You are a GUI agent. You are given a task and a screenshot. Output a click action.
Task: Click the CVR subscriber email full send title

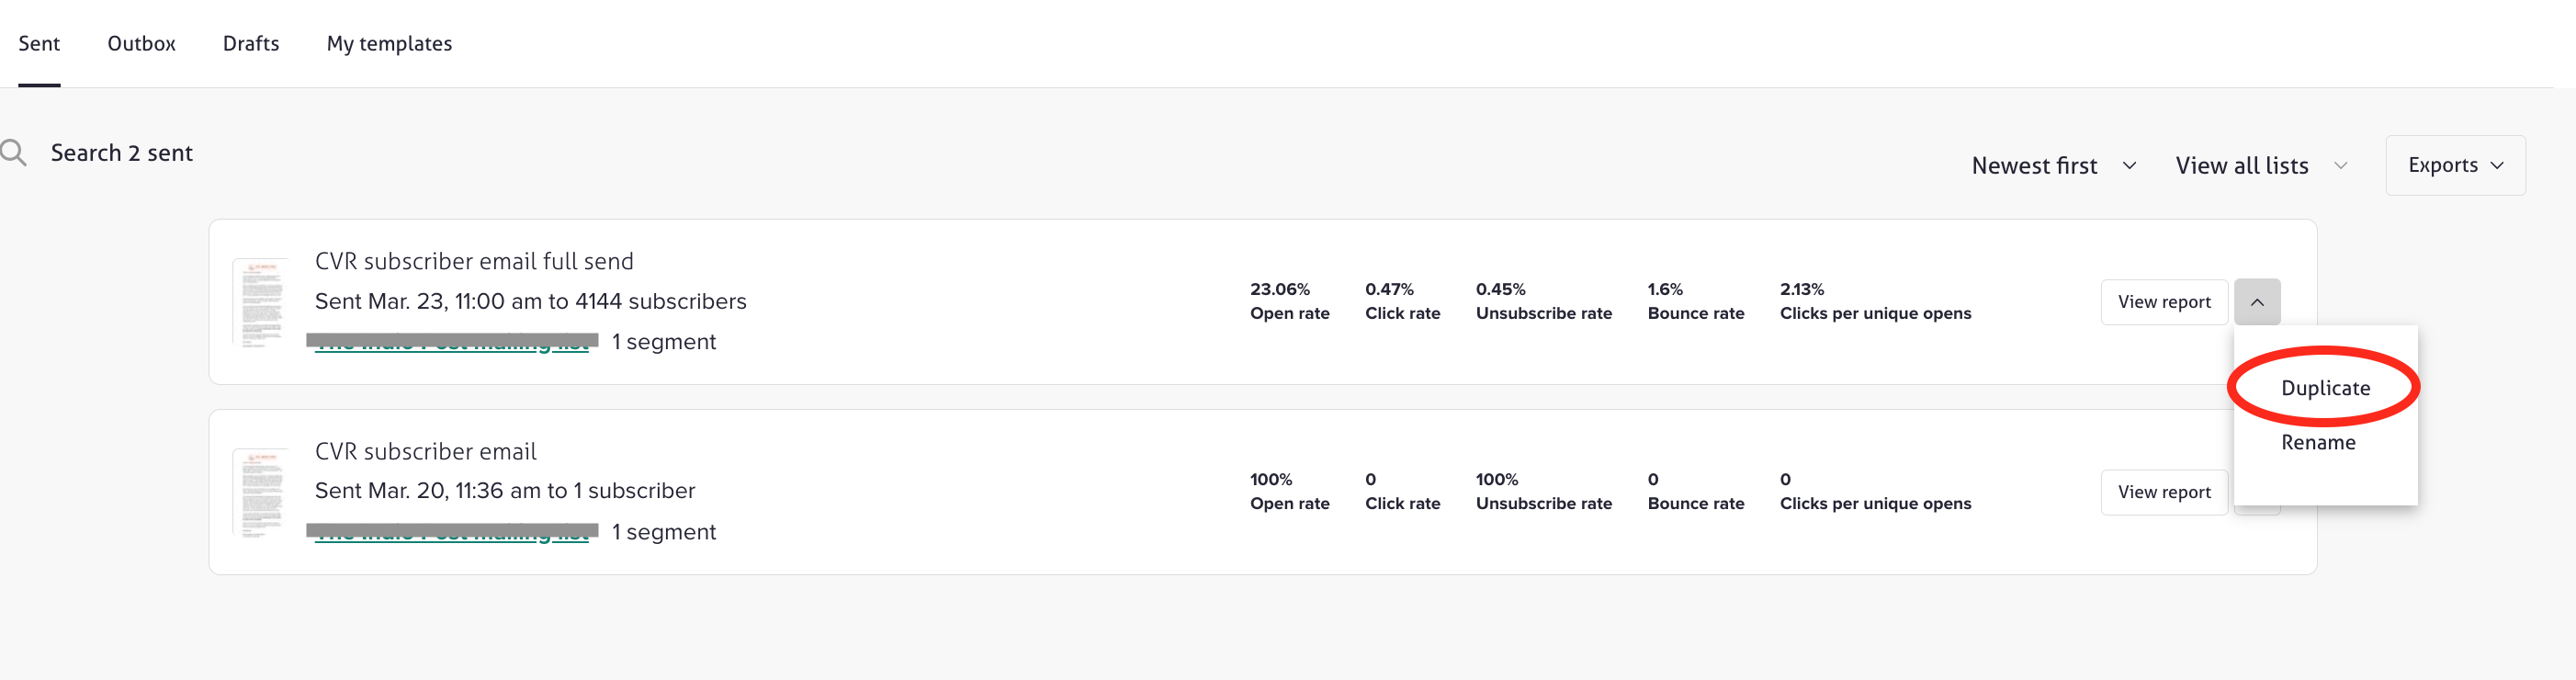pyautogui.click(x=474, y=261)
